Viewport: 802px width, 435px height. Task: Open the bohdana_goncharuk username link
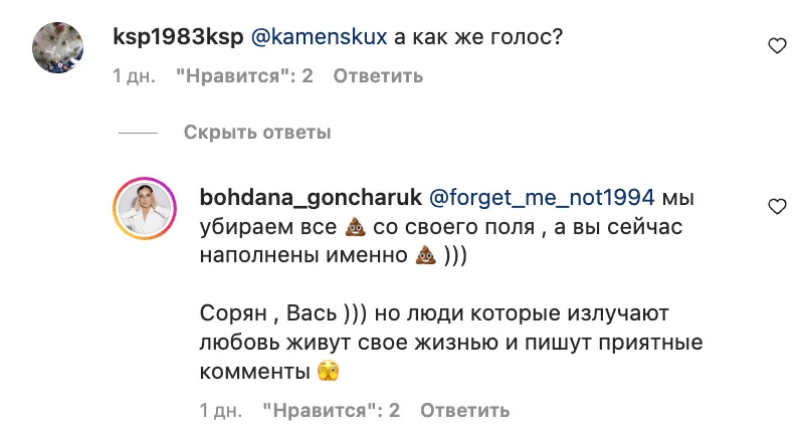point(310,194)
